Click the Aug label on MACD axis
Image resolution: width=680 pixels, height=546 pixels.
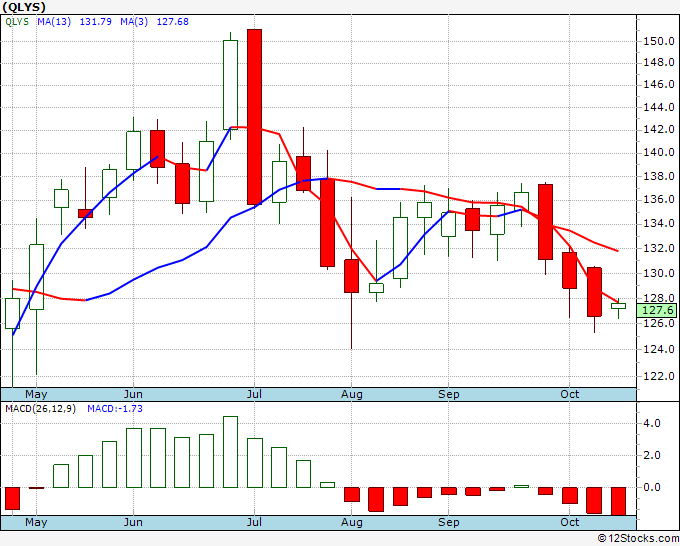(352, 522)
